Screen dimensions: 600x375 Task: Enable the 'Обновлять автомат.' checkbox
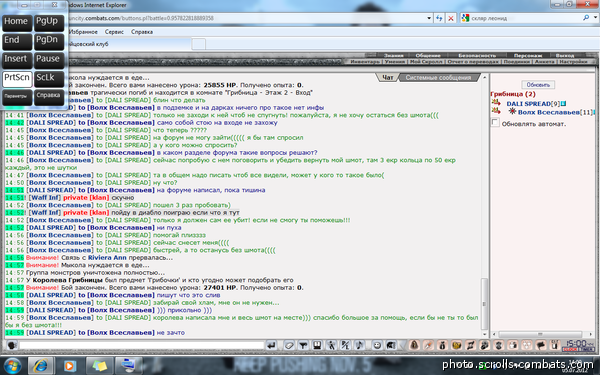(495, 123)
